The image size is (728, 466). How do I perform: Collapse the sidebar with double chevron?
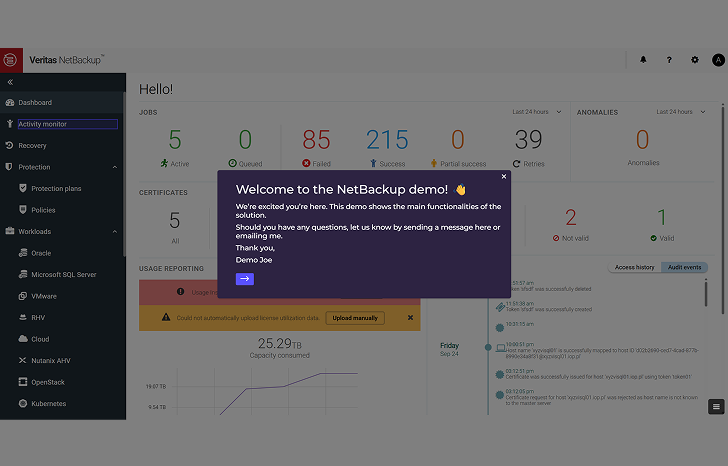click(x=10, y=82)
